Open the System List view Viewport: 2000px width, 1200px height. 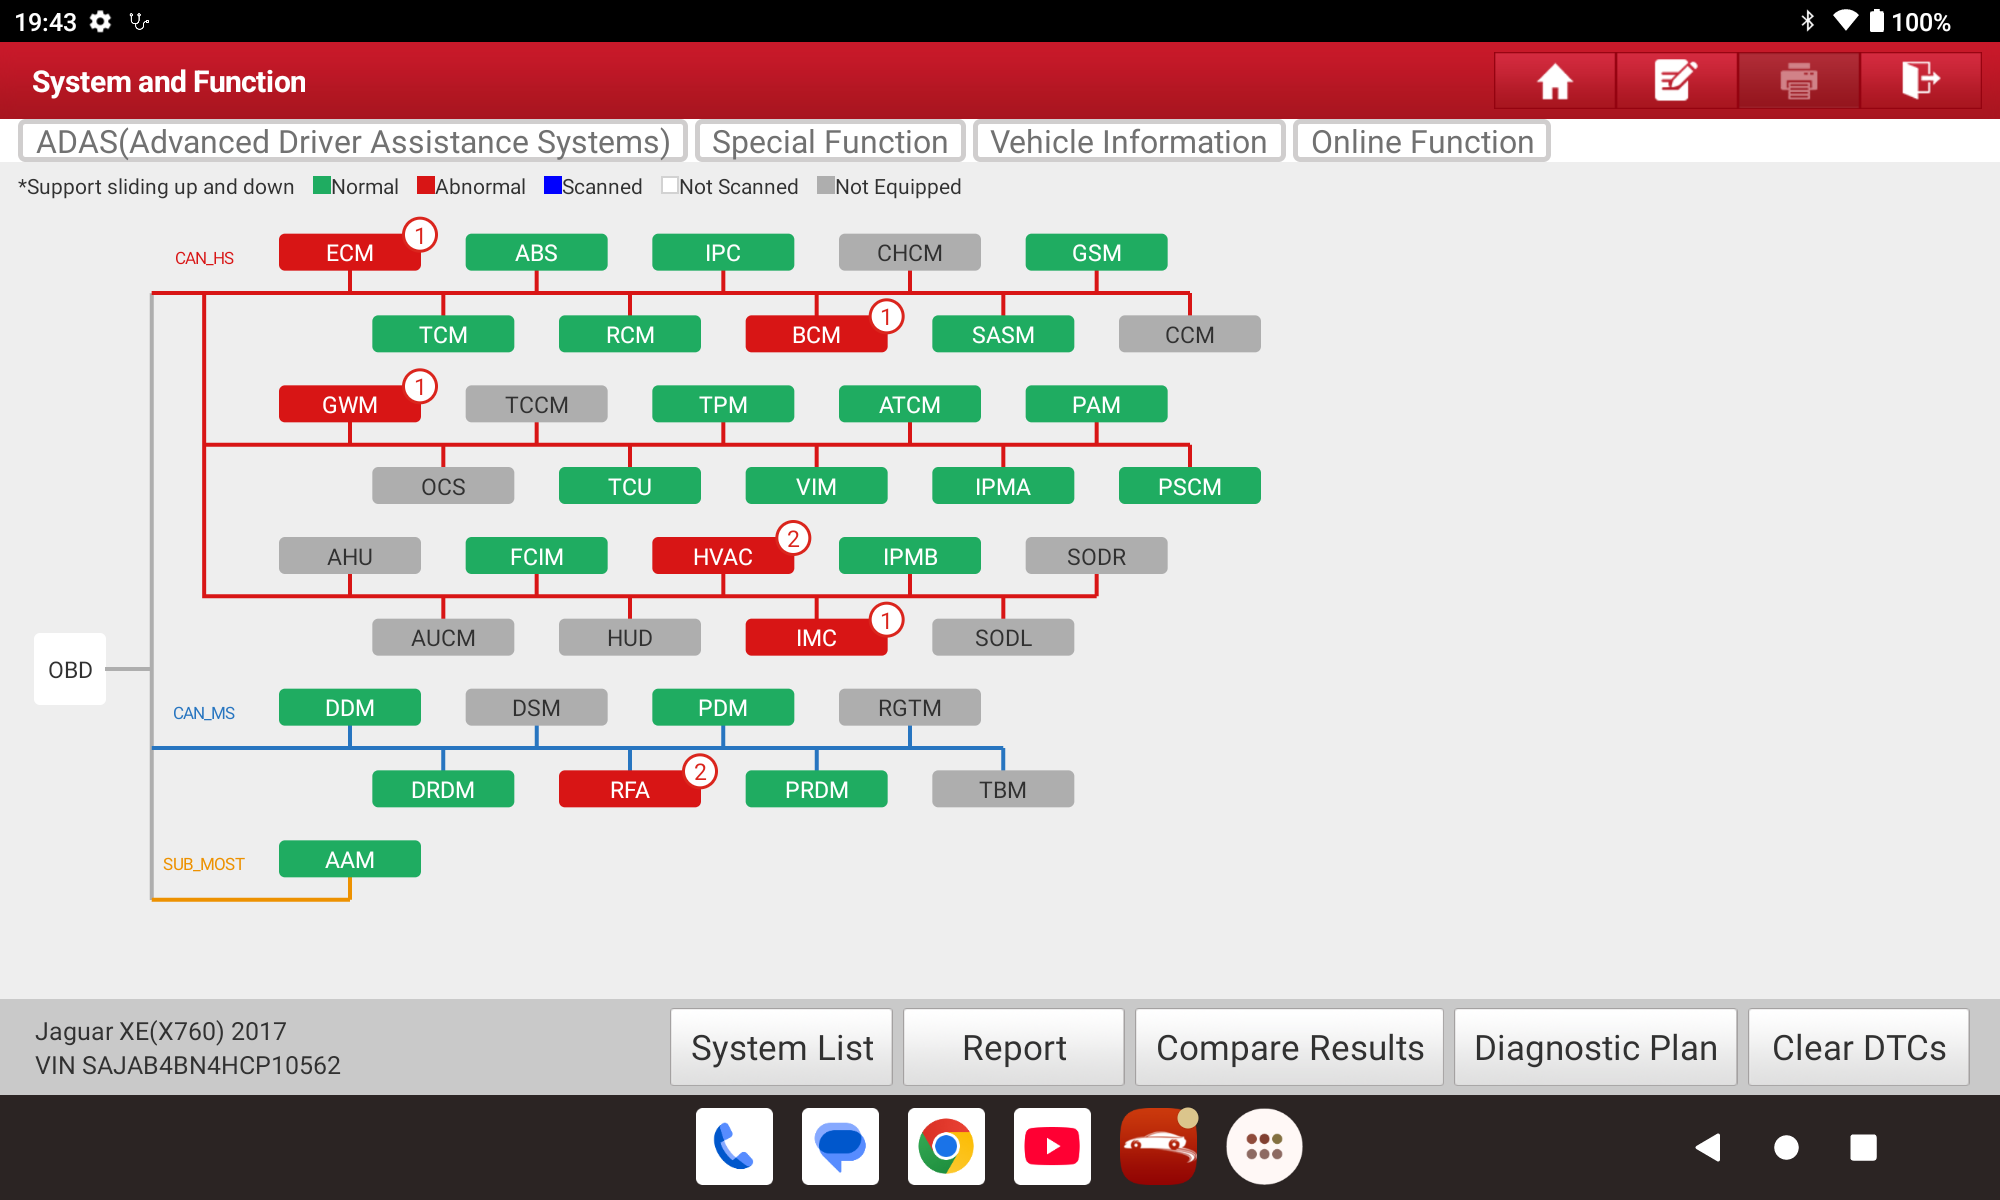coord(781,1047)
